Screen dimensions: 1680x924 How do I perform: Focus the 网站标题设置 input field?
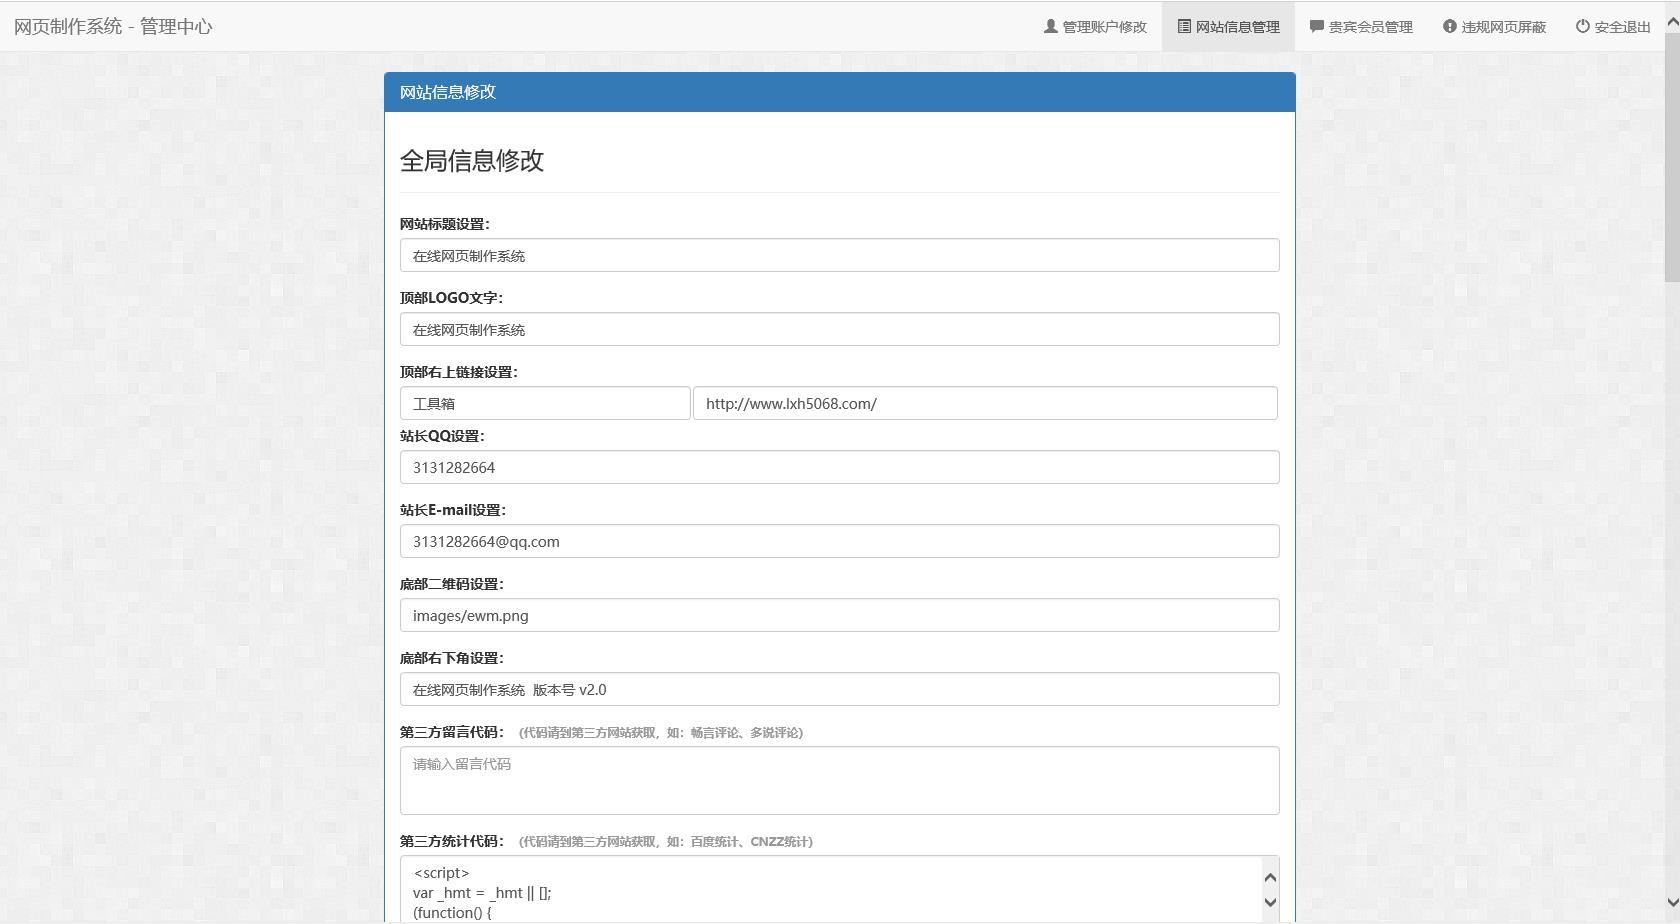tap(840, 255)
